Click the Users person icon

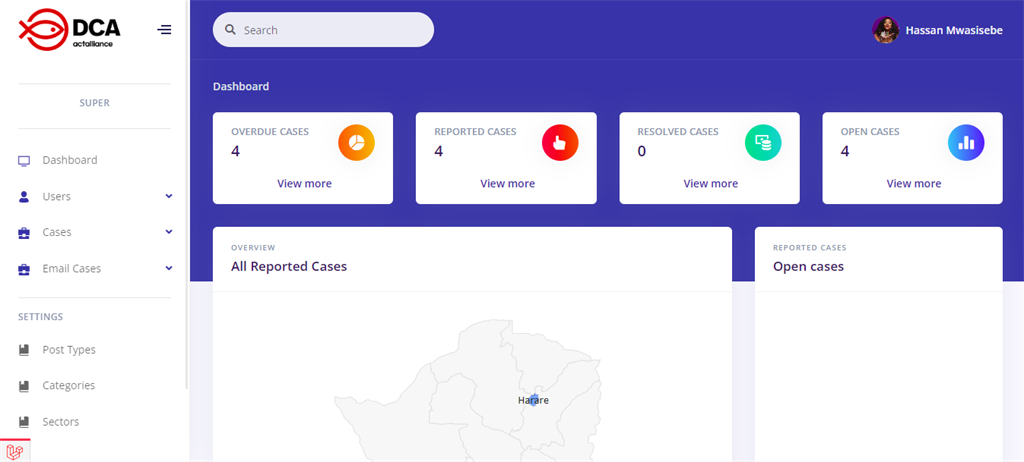[x=24, y=197]
